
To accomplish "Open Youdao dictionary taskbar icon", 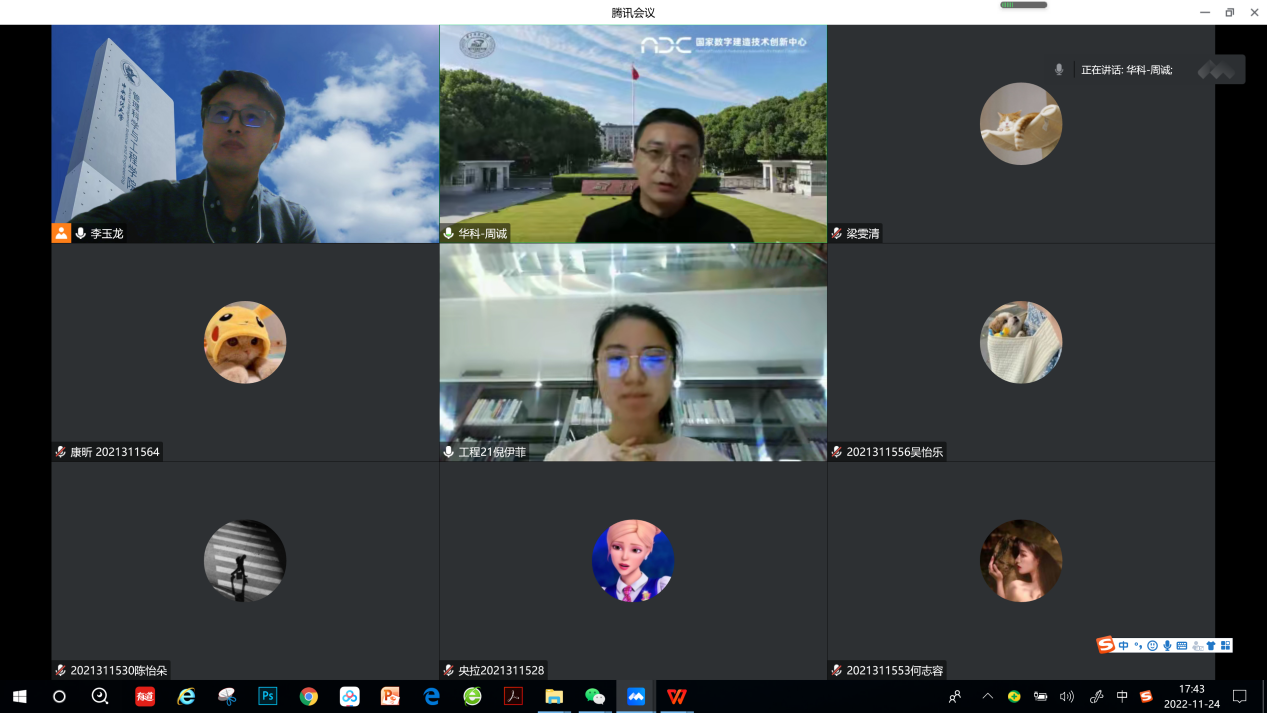I will (x=145, y=696).
